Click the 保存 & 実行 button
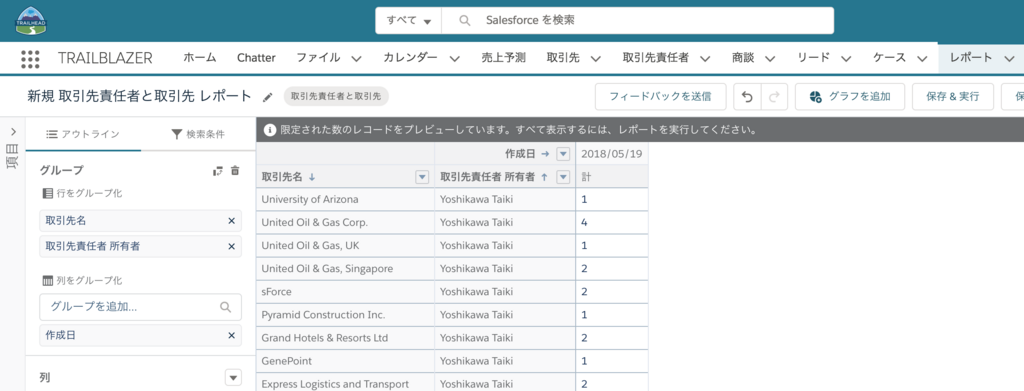 coord(953,97)
